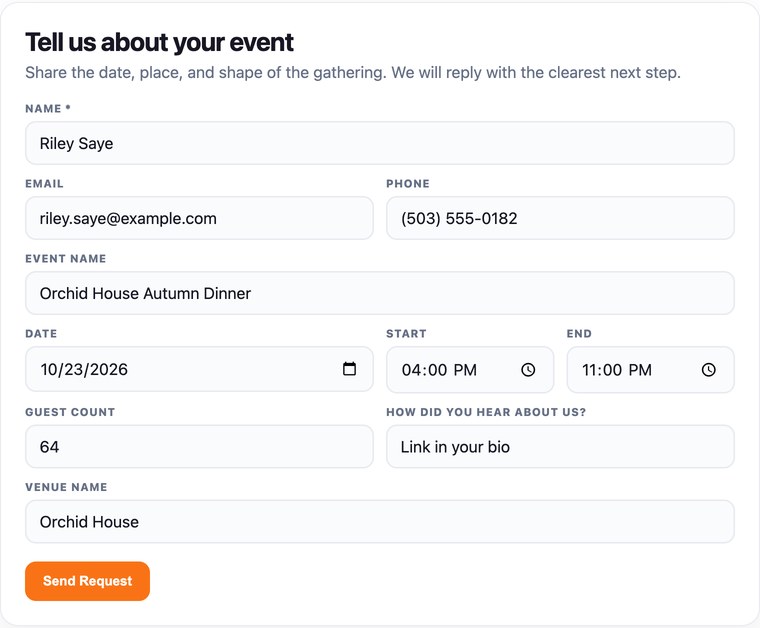Select the End time field 11:00 PM
760x628 pixels.
tap(650, 370)
